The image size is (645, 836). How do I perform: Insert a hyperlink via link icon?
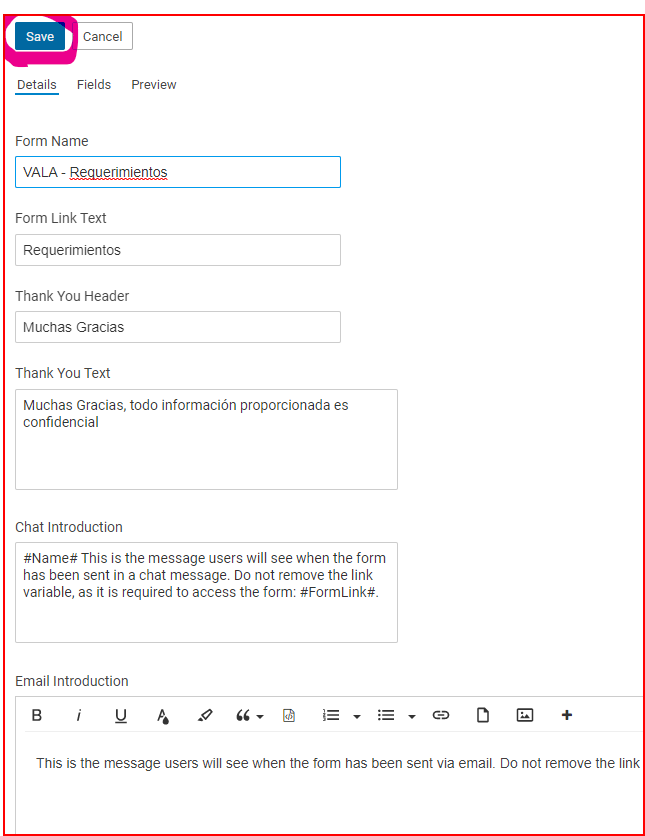tap(441, 715)
